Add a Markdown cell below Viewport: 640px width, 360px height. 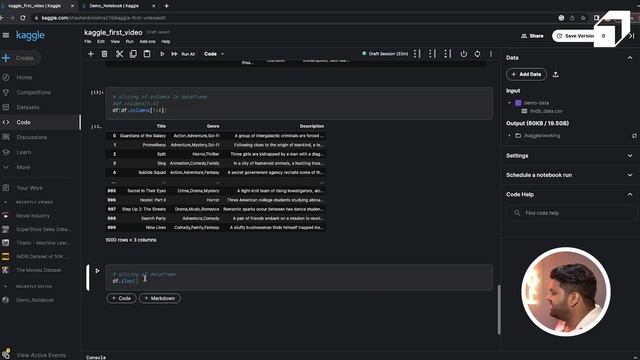point(160,298)
